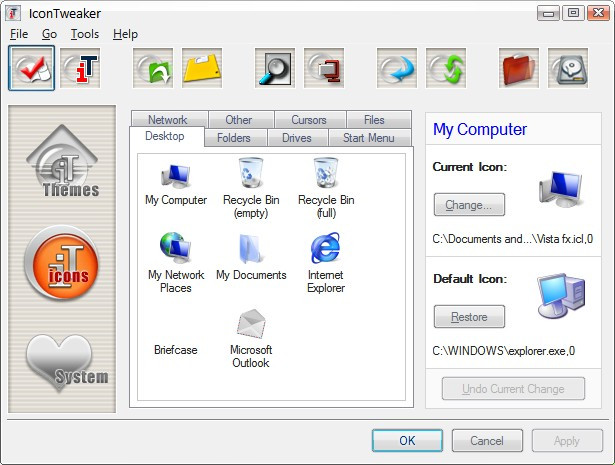
Task: Click the Apply button
Action: tap(567, 440)
